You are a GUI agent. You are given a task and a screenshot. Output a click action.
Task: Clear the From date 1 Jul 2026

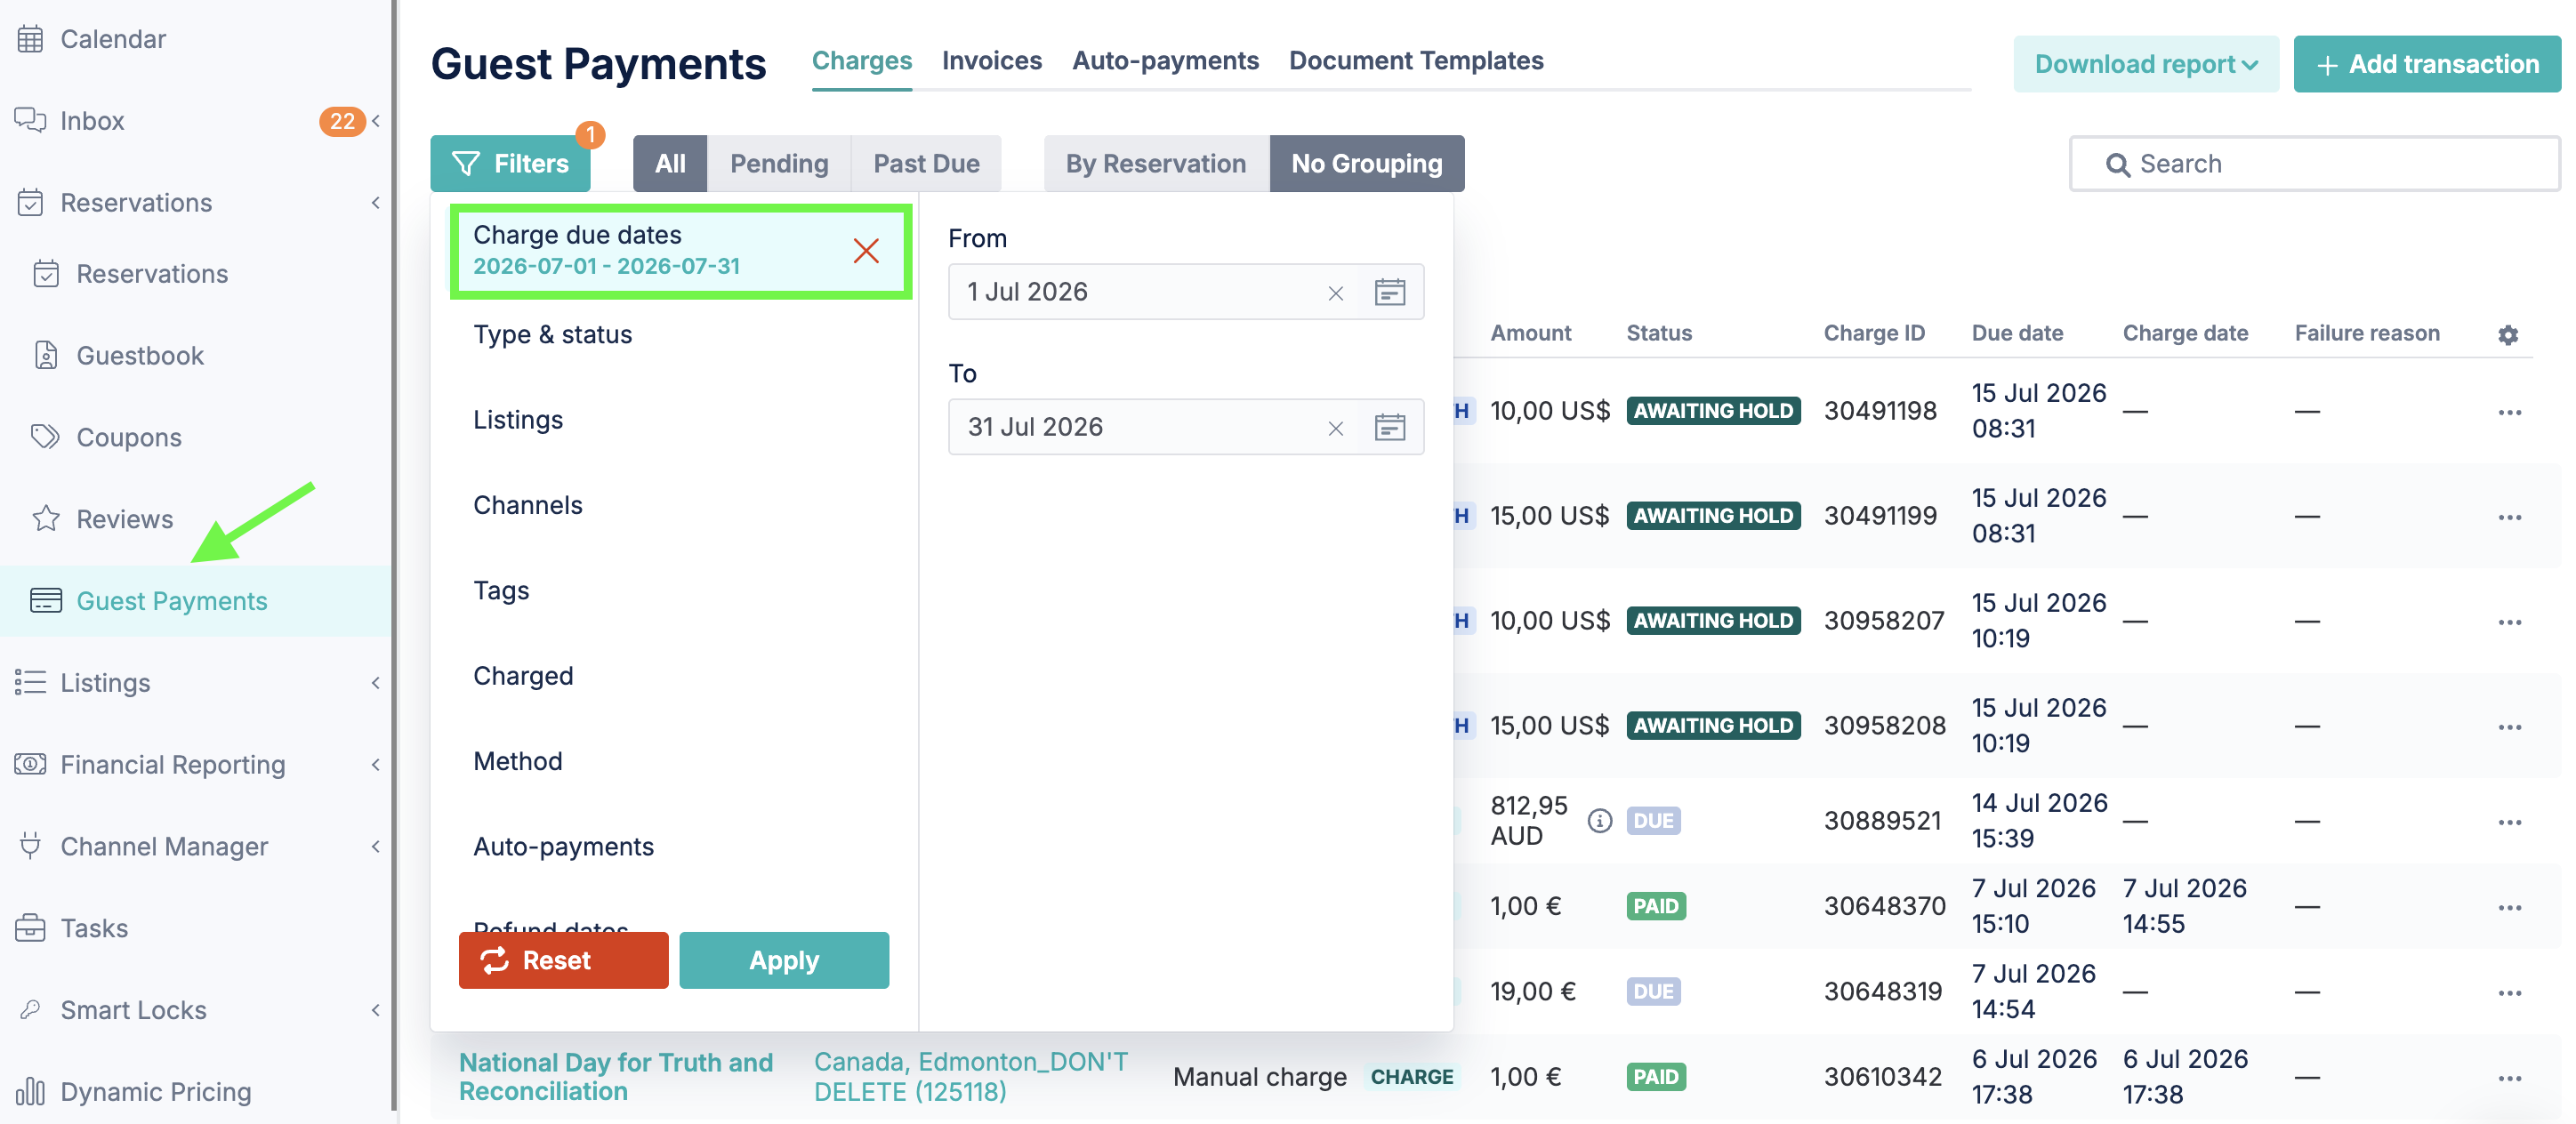click(x=1335, y=293)
